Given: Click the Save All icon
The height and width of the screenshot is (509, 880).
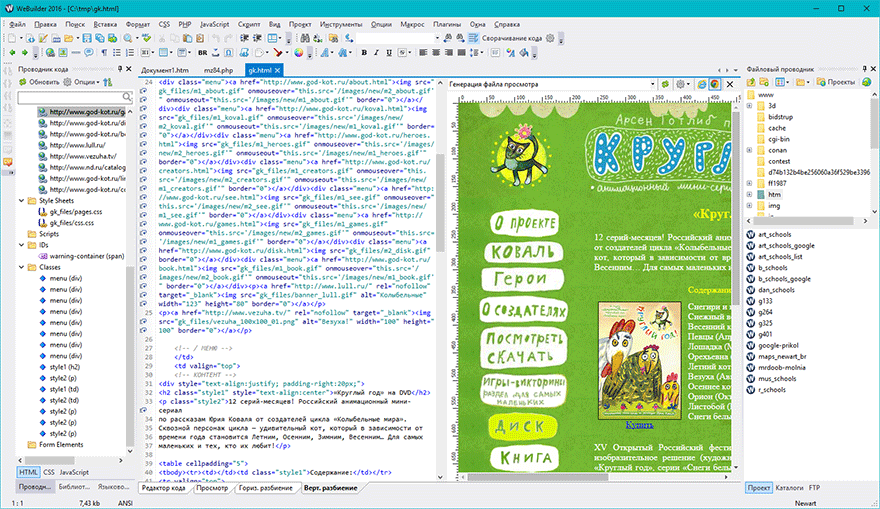Looking at the screenshot, I should click(99, 38).
